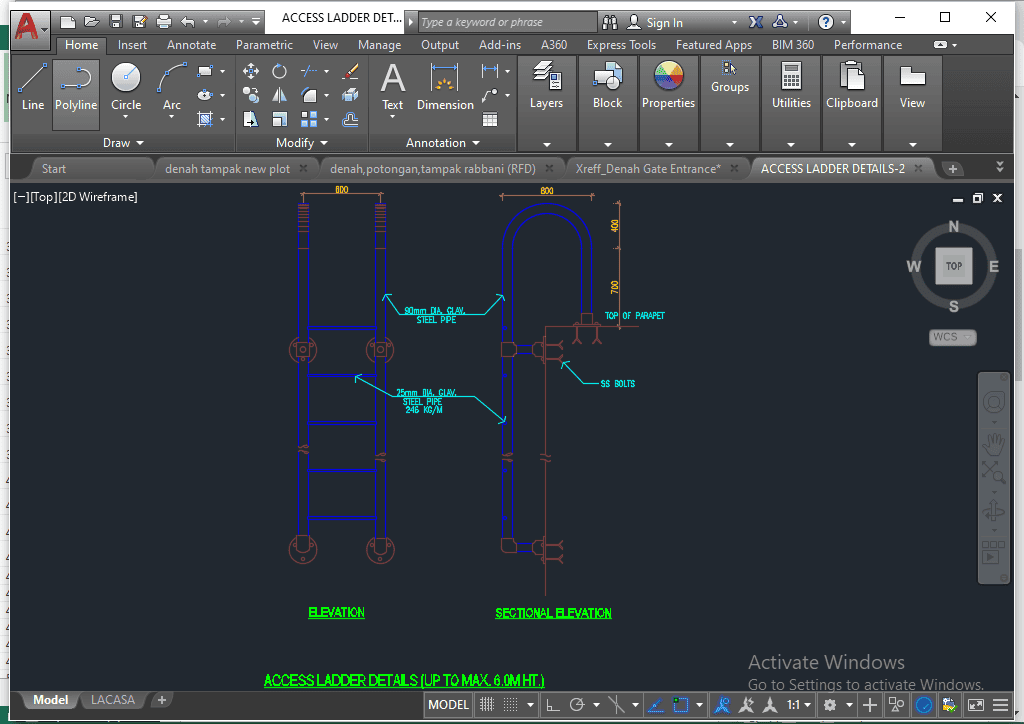Image resolution: width=1024 pixels, height=724 pixels.
Task: Click the keyword search field
Action: coord(505,22)
